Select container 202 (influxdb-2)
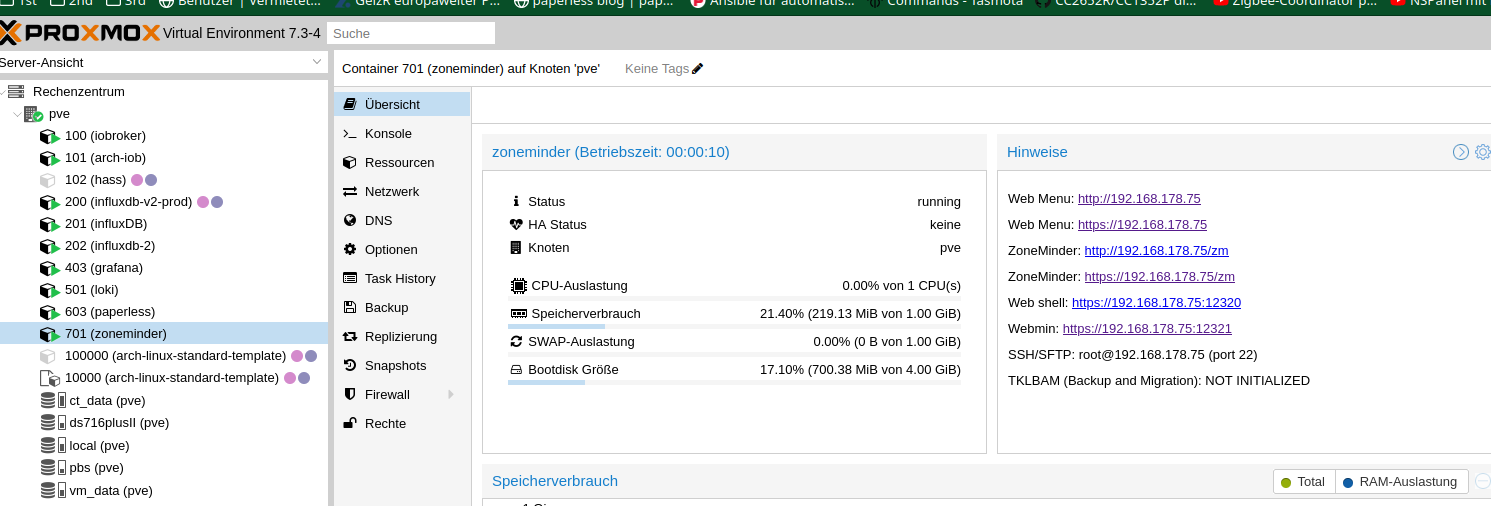This screenshot has width=1491, height=506. pyautogui.click(x=110, y=245)
